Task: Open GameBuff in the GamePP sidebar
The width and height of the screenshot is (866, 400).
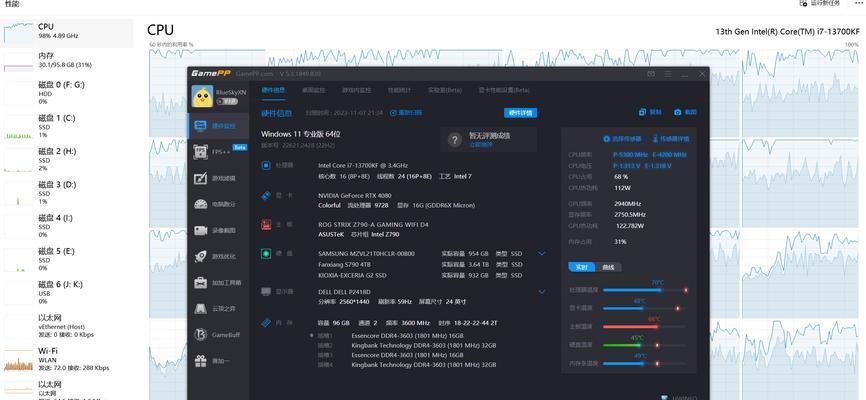Action: [217, 335]
